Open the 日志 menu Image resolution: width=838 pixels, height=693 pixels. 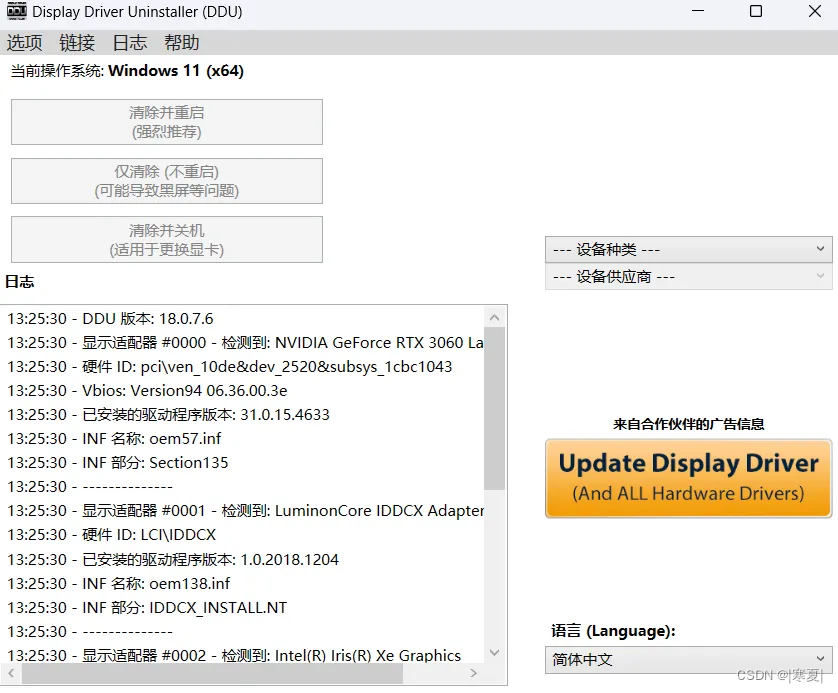tap(129, 43)
